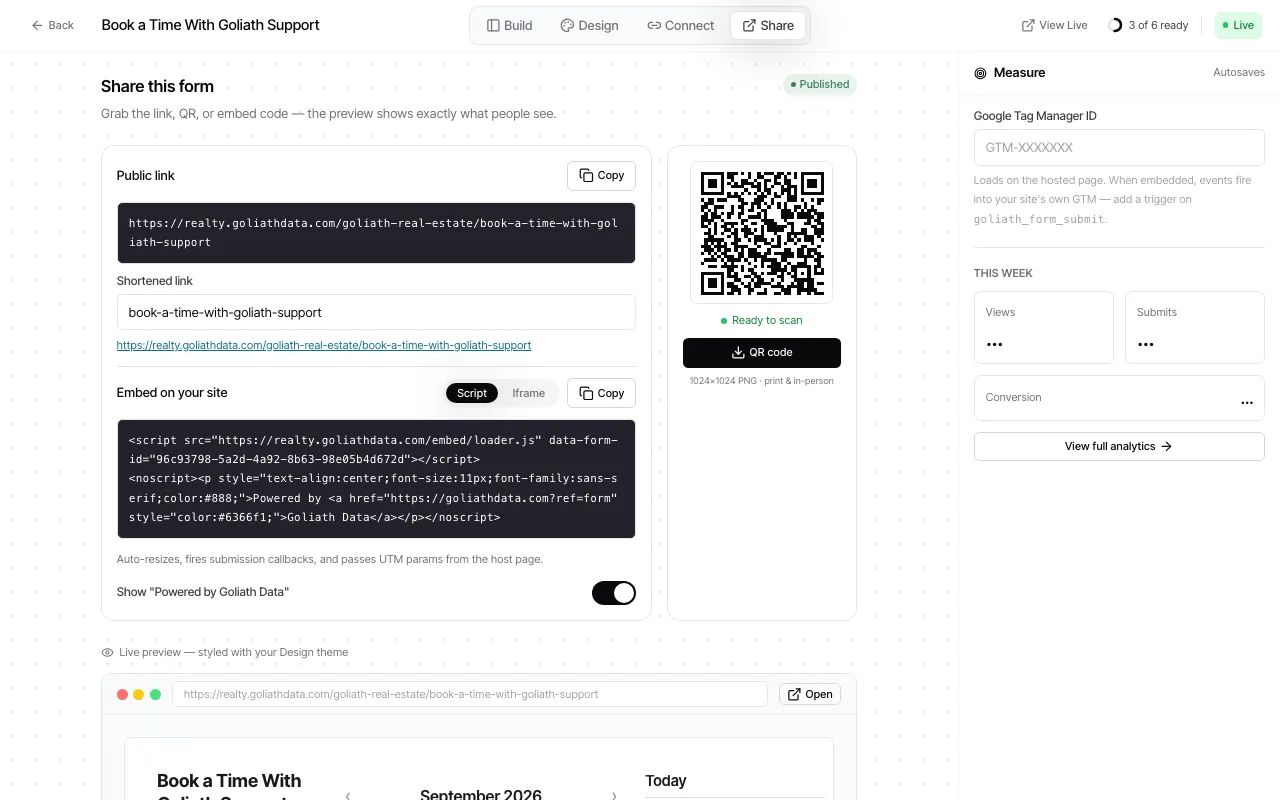Click the Measure panel target icon
This screenshot has width=1280, height=800.
pyautogui.click(x=980, y=73)
